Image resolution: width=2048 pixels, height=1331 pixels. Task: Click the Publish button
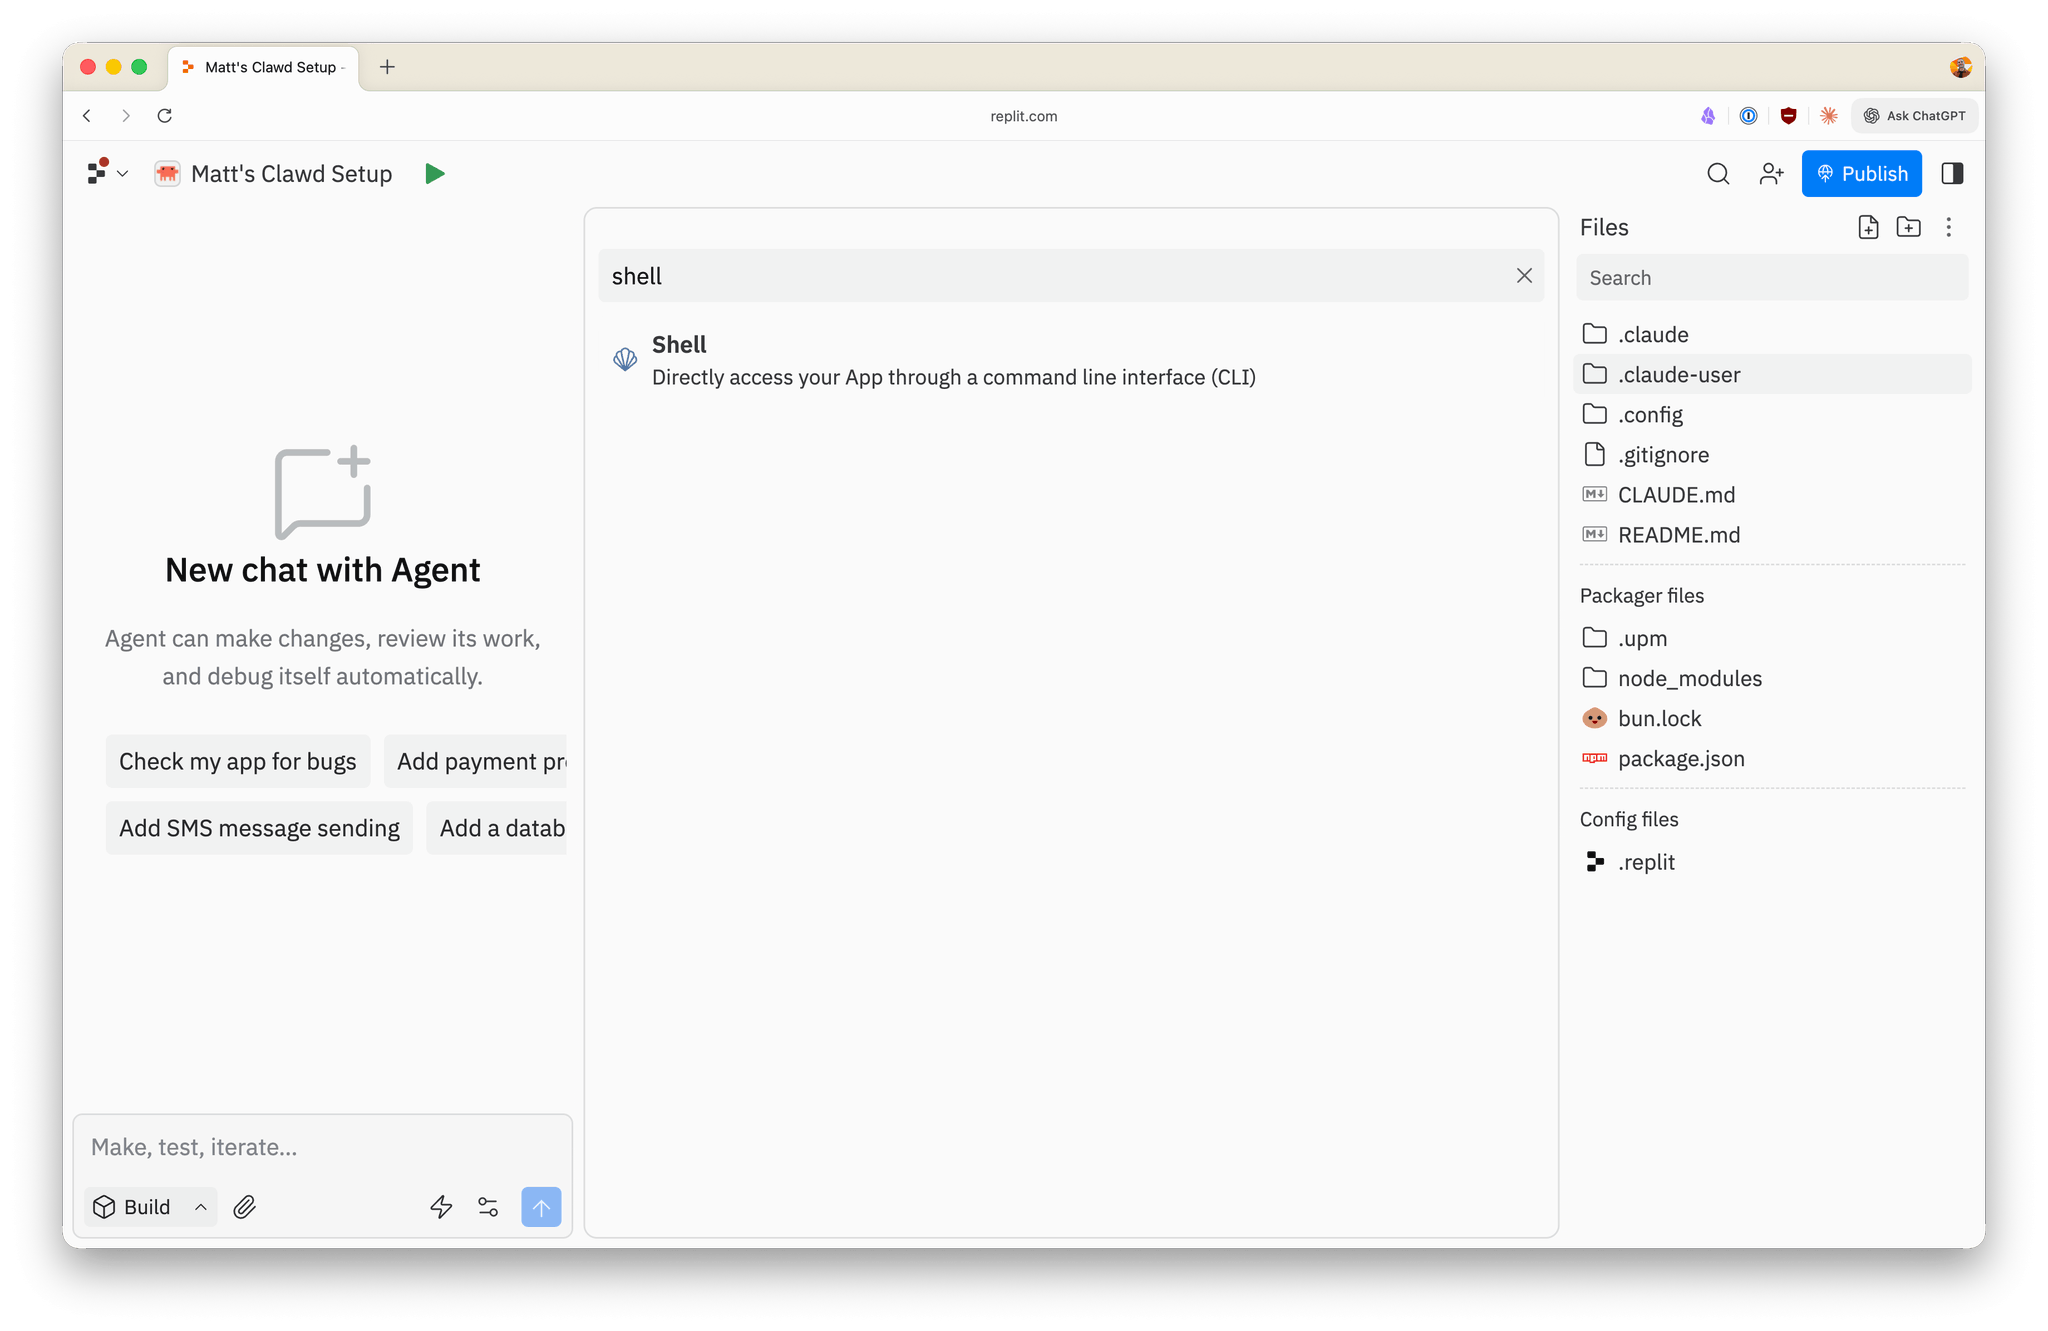(x=1861, y=174)
